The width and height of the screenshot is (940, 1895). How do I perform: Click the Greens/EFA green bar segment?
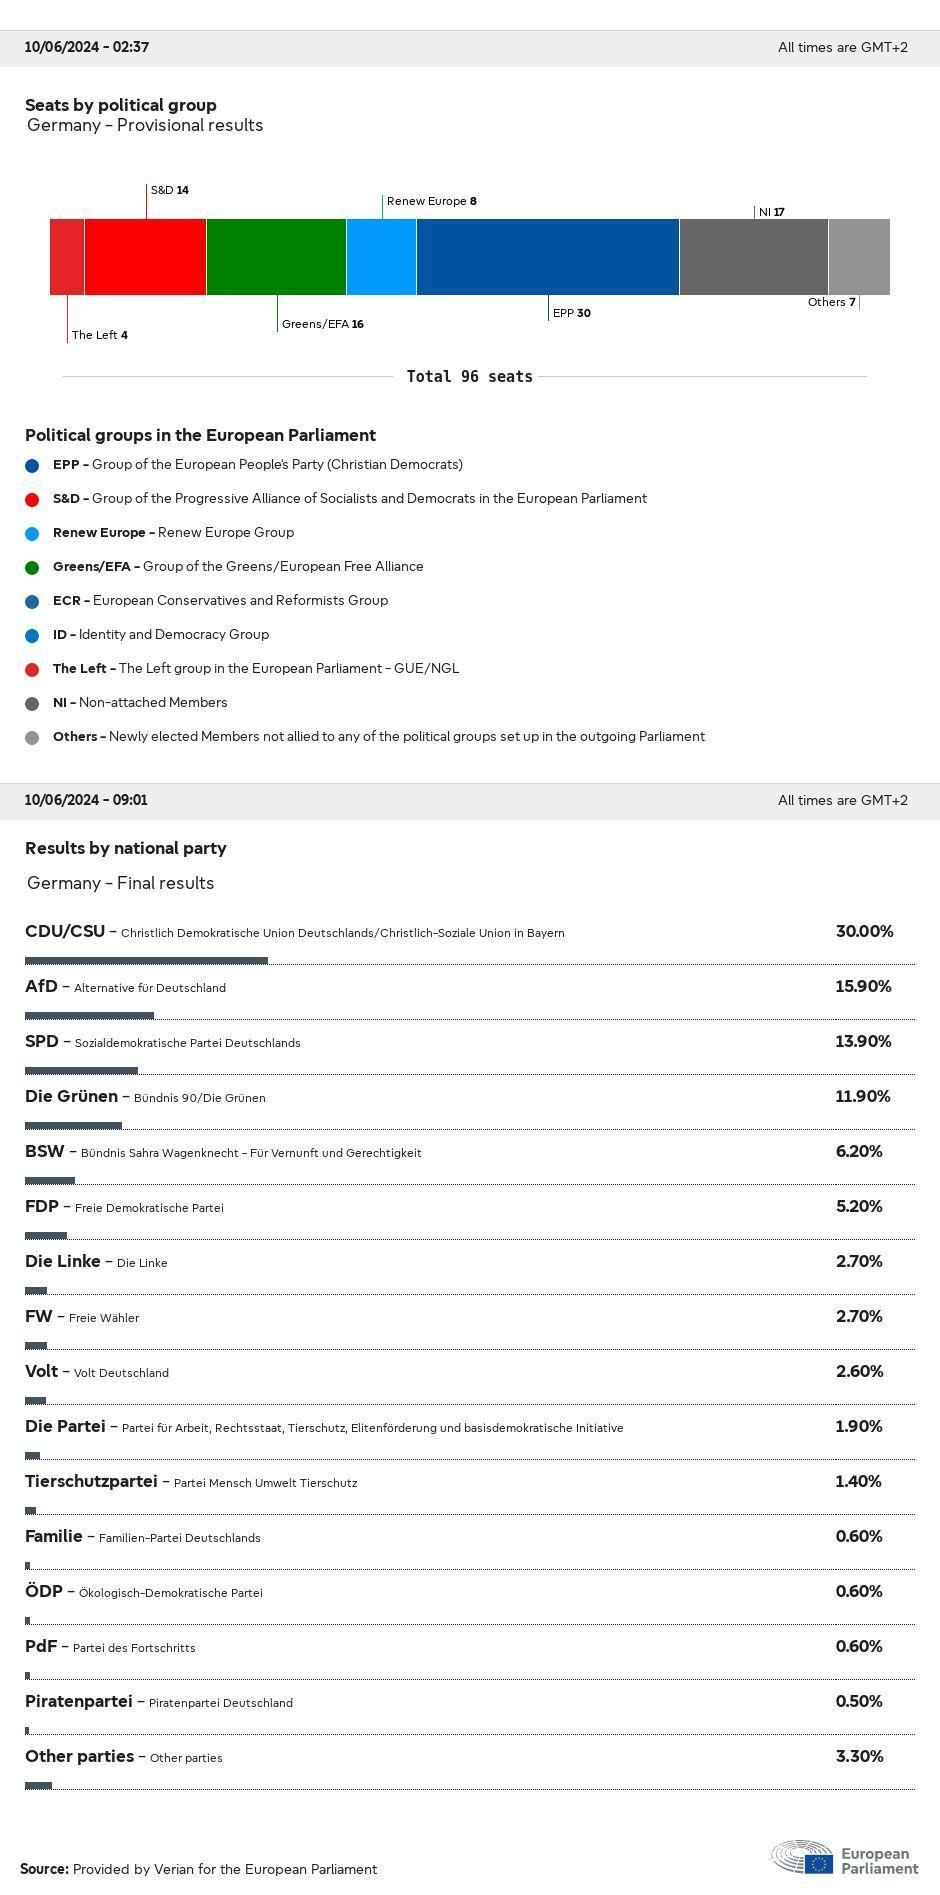[x=276, y=257]
